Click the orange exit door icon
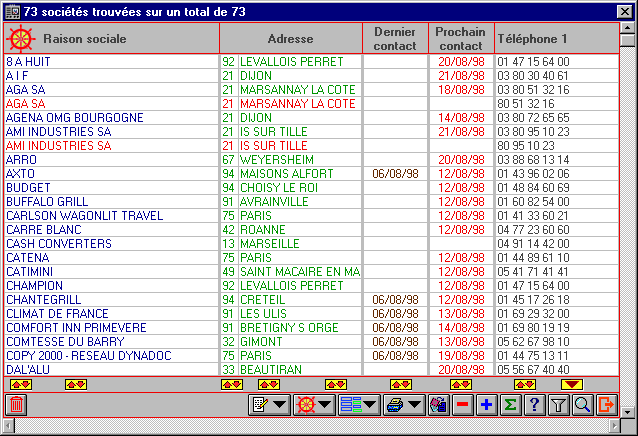Screen dimensions: 638x436 tap(606, 405)
